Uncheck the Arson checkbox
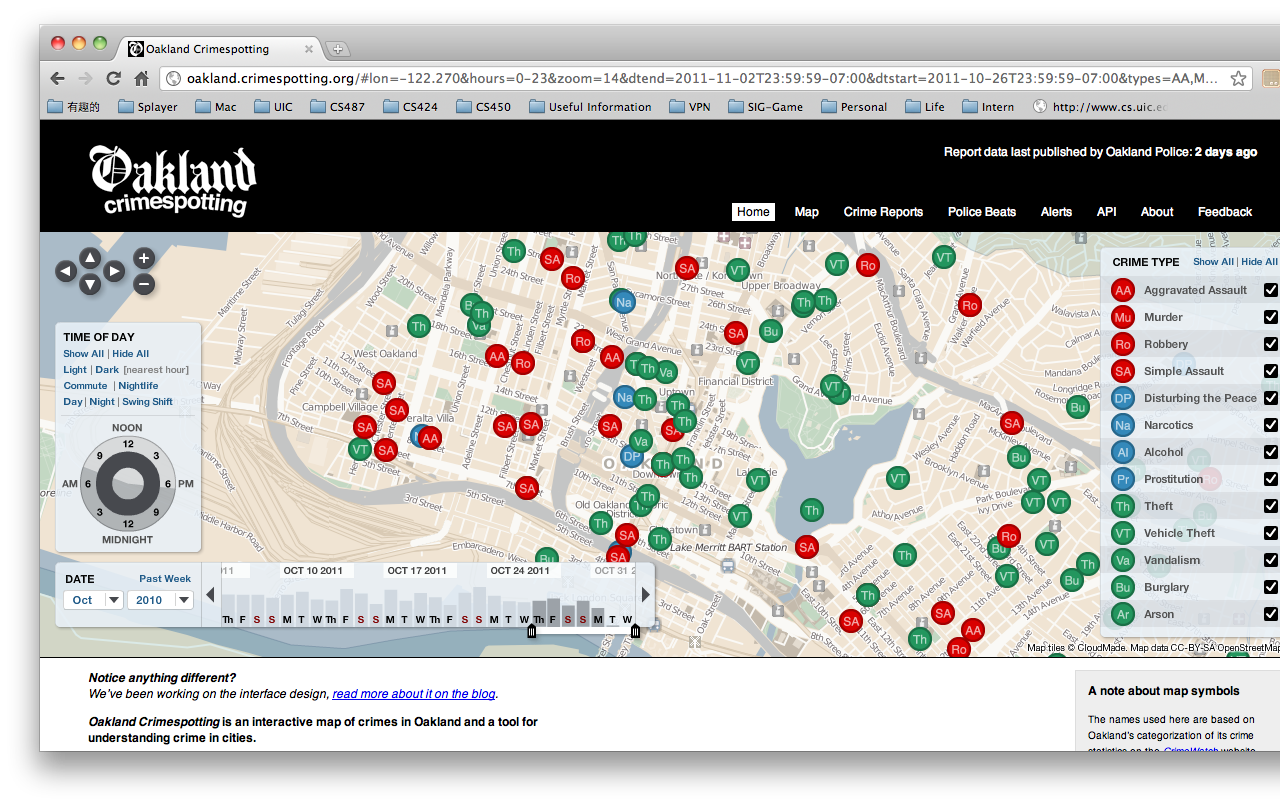The height and width of the screenshot is (800, 1280). (1270, 614)
